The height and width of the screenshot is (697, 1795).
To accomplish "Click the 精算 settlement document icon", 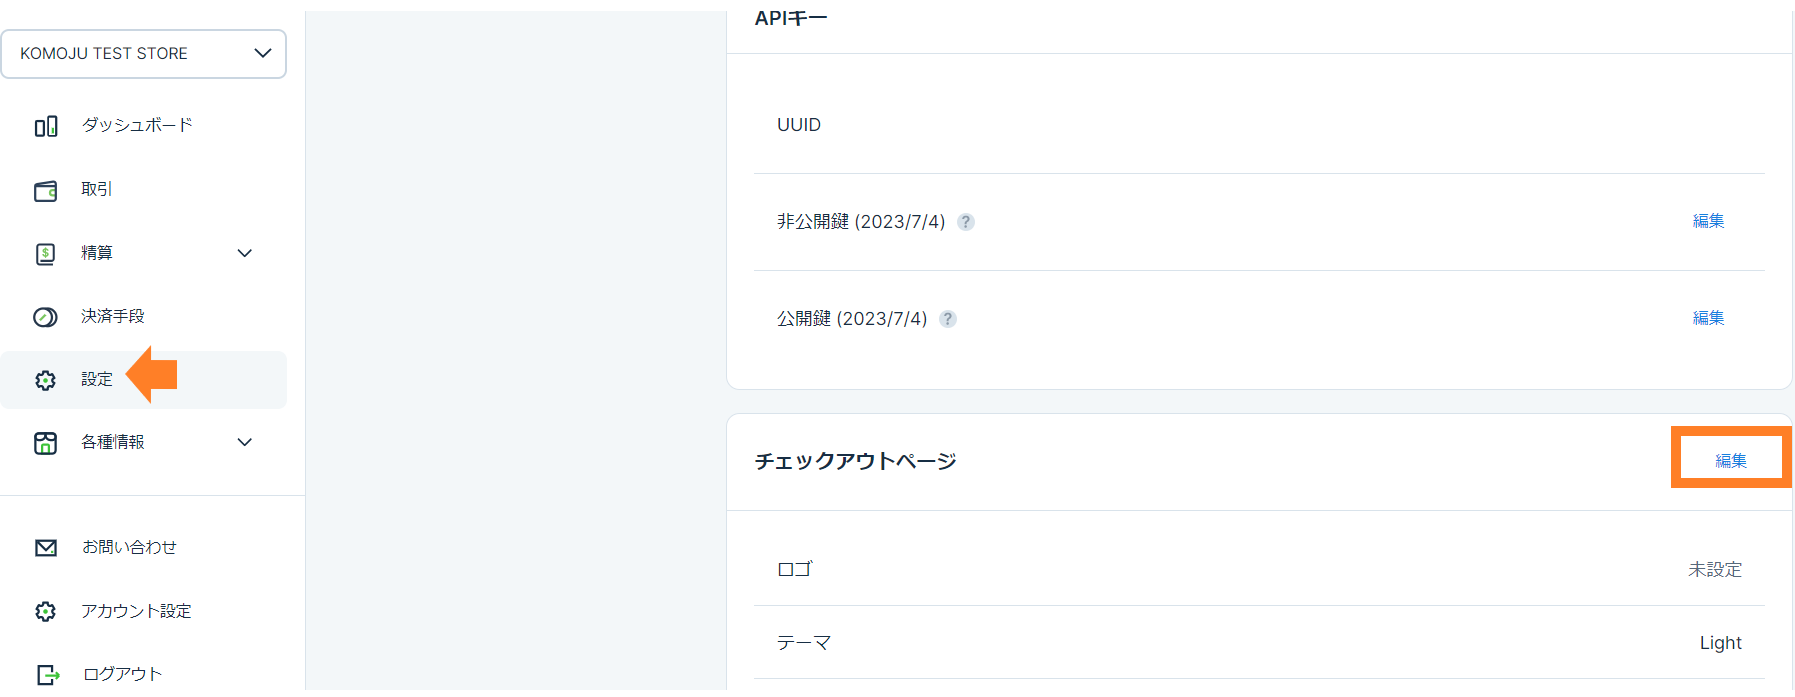I will click(x=46, y=254).
